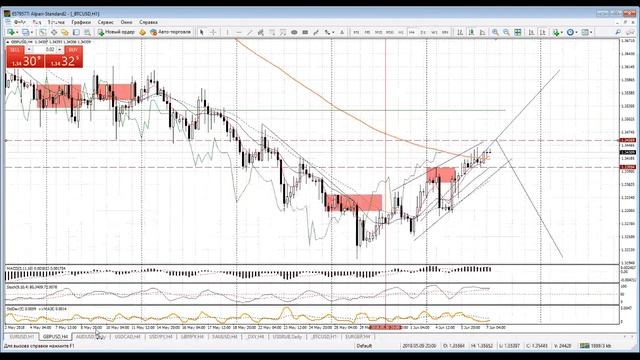640x360 pixels.
Task: Toggle the Data Window crosshair-circle icon
Action: [x=54, y=32]
